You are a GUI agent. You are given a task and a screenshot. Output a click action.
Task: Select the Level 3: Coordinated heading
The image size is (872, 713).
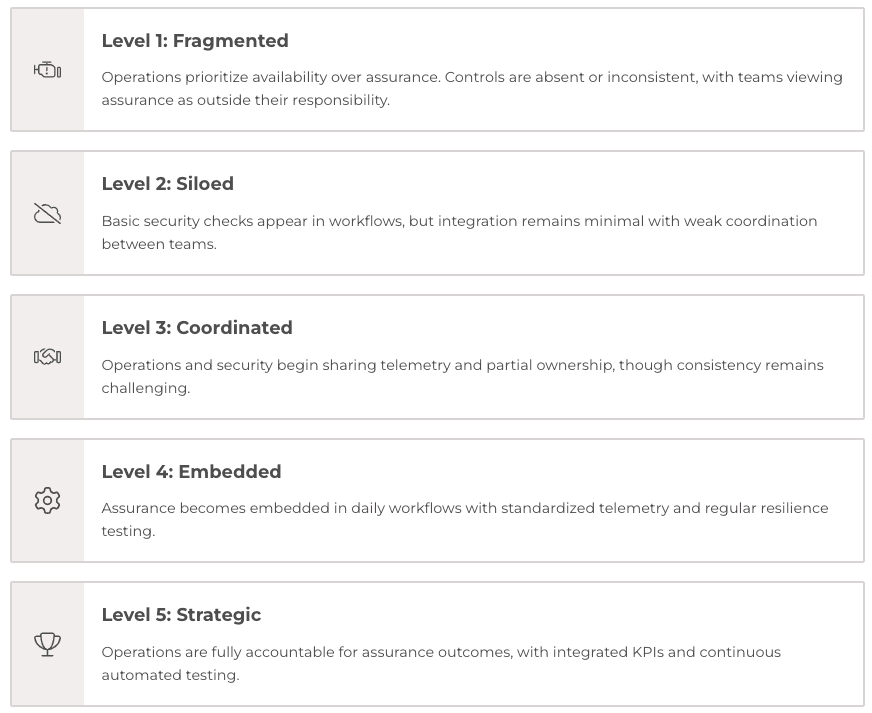pyautogui.click(x=197, y=328)
